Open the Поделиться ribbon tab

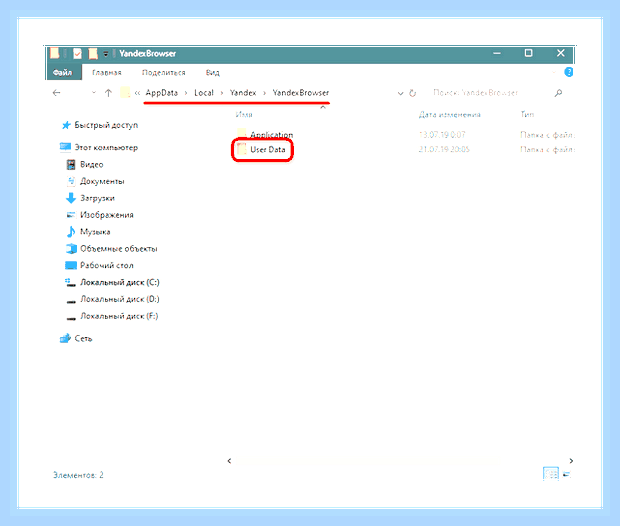pyautogui.click(x=164, y=73)
